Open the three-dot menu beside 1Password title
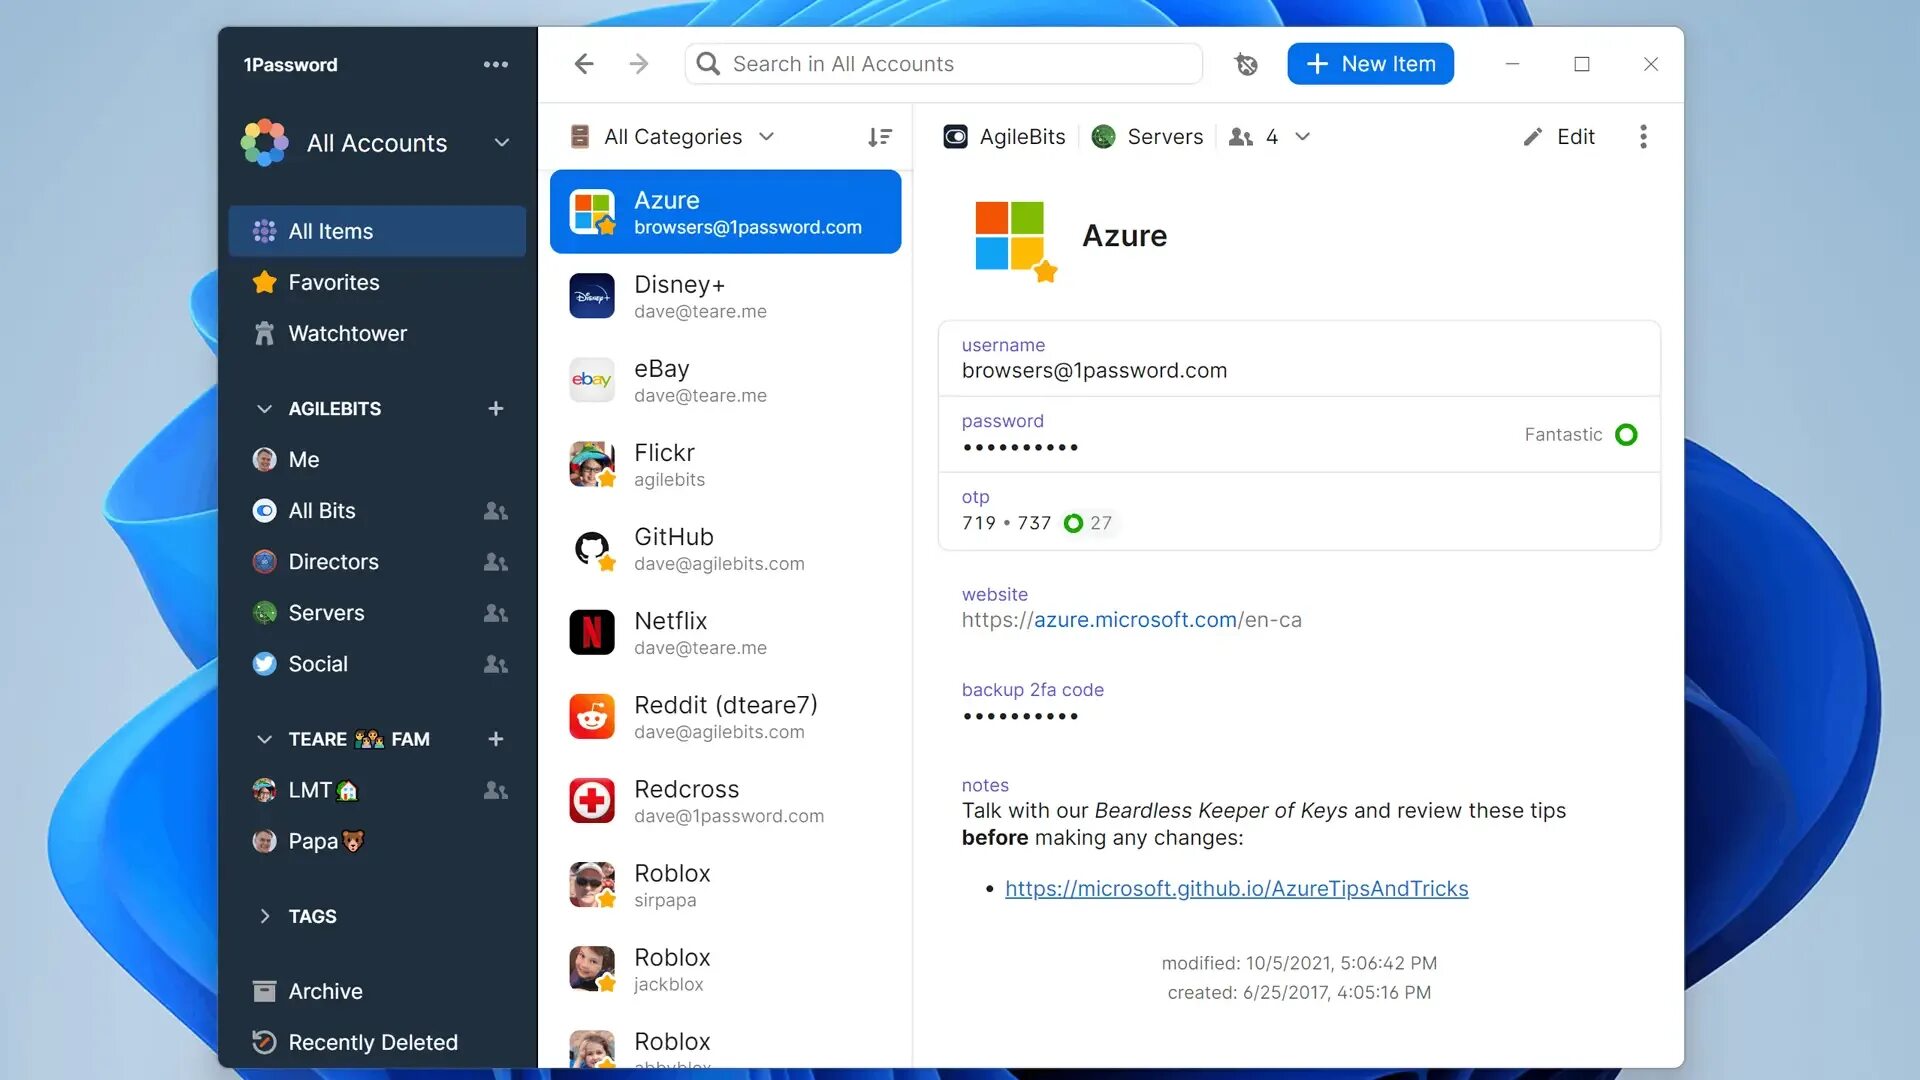 pos(495,64)
